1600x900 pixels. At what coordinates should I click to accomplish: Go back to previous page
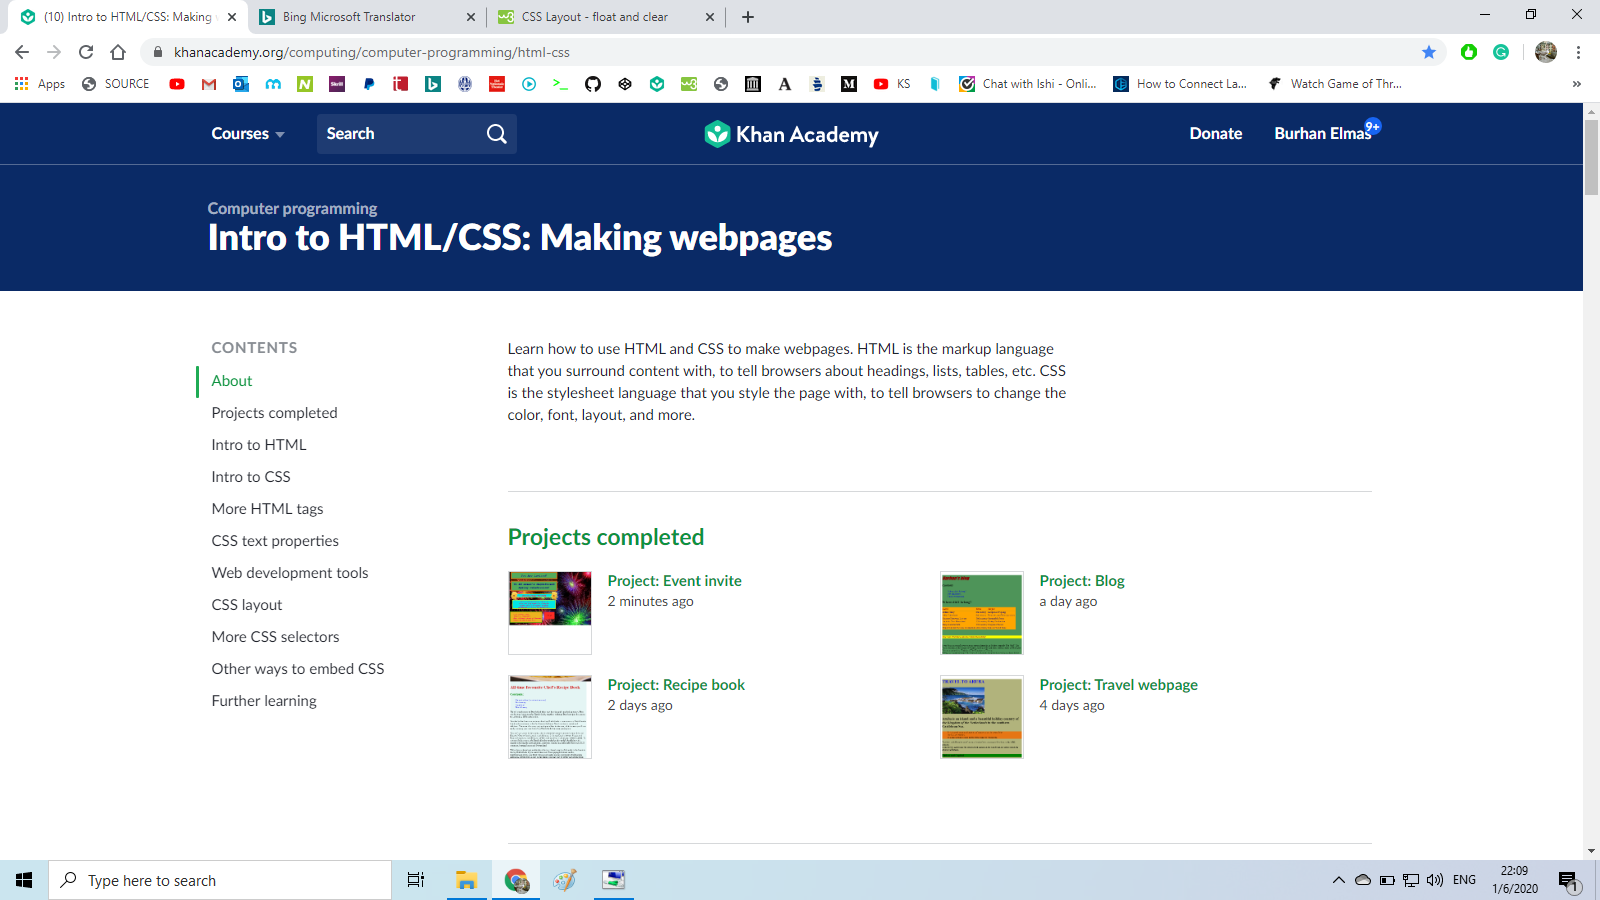(22, 52)
